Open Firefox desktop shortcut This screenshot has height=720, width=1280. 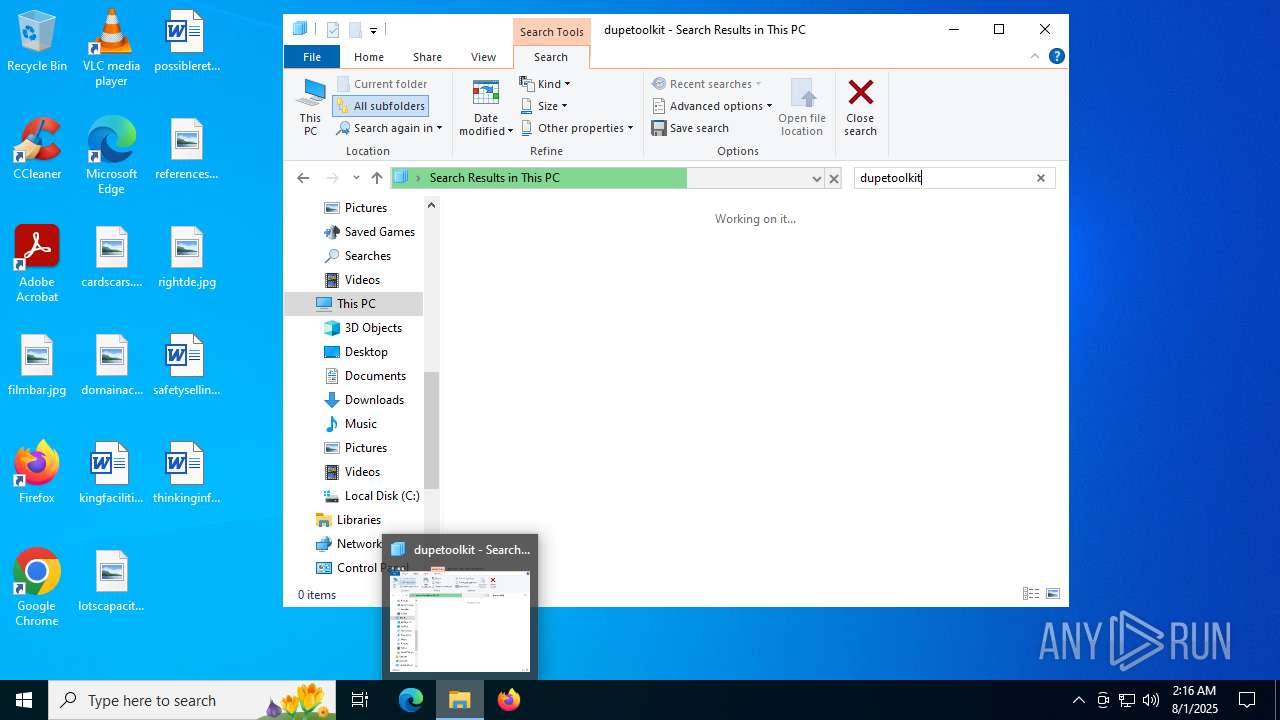[37, 473]
